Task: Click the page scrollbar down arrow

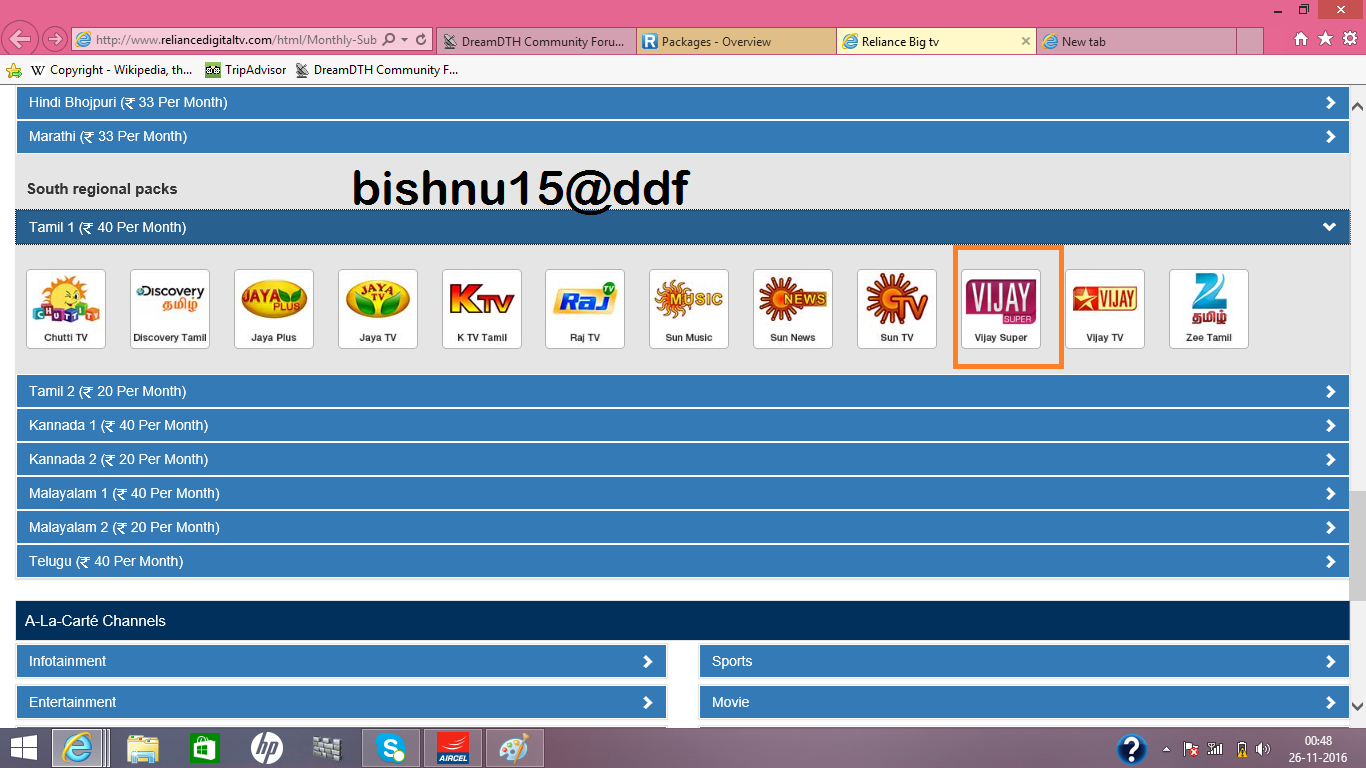Action: click(x=1357, y=706)
